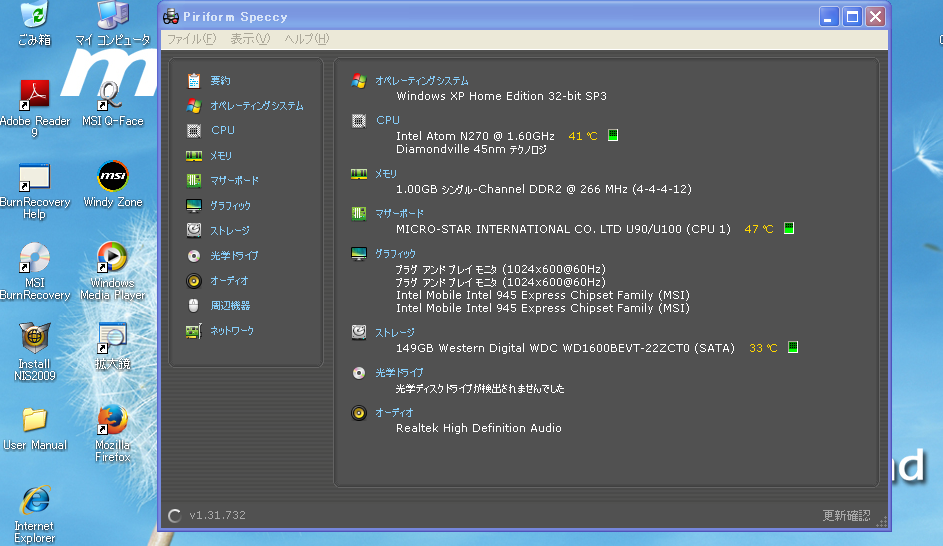Click the memory icon in summary panel
The width and height of the screenshot is (943, 546).
click(x=359, y=174)
